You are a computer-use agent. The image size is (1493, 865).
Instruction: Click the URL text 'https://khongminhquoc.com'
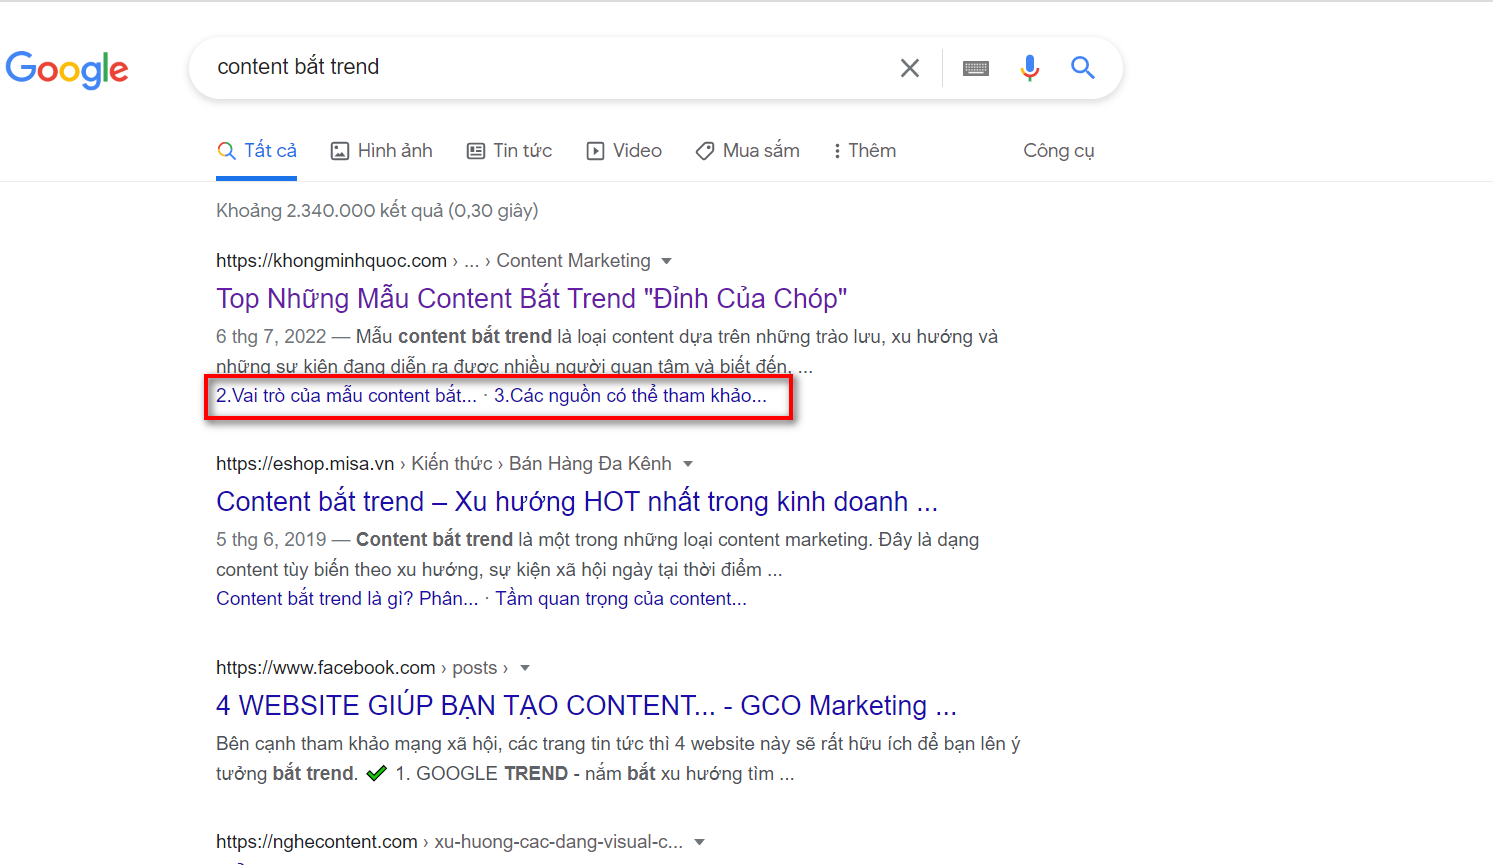point(331,261)
